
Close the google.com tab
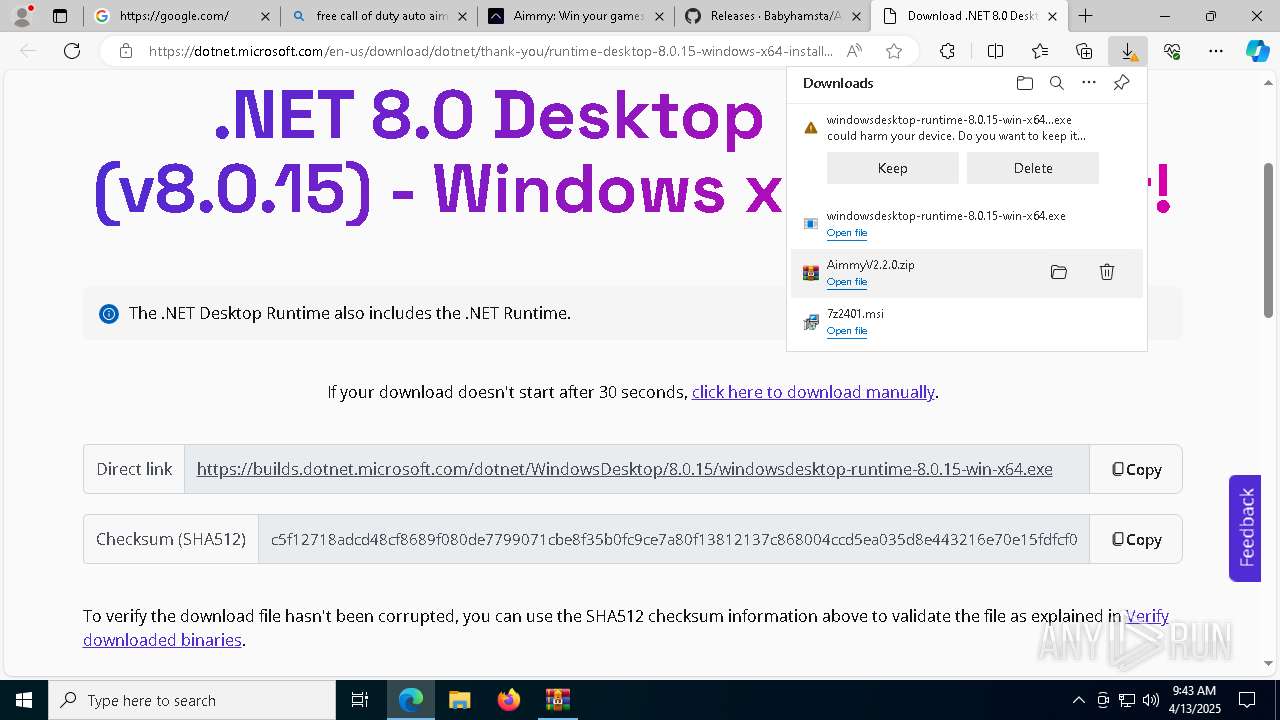(x=265, y=16)
